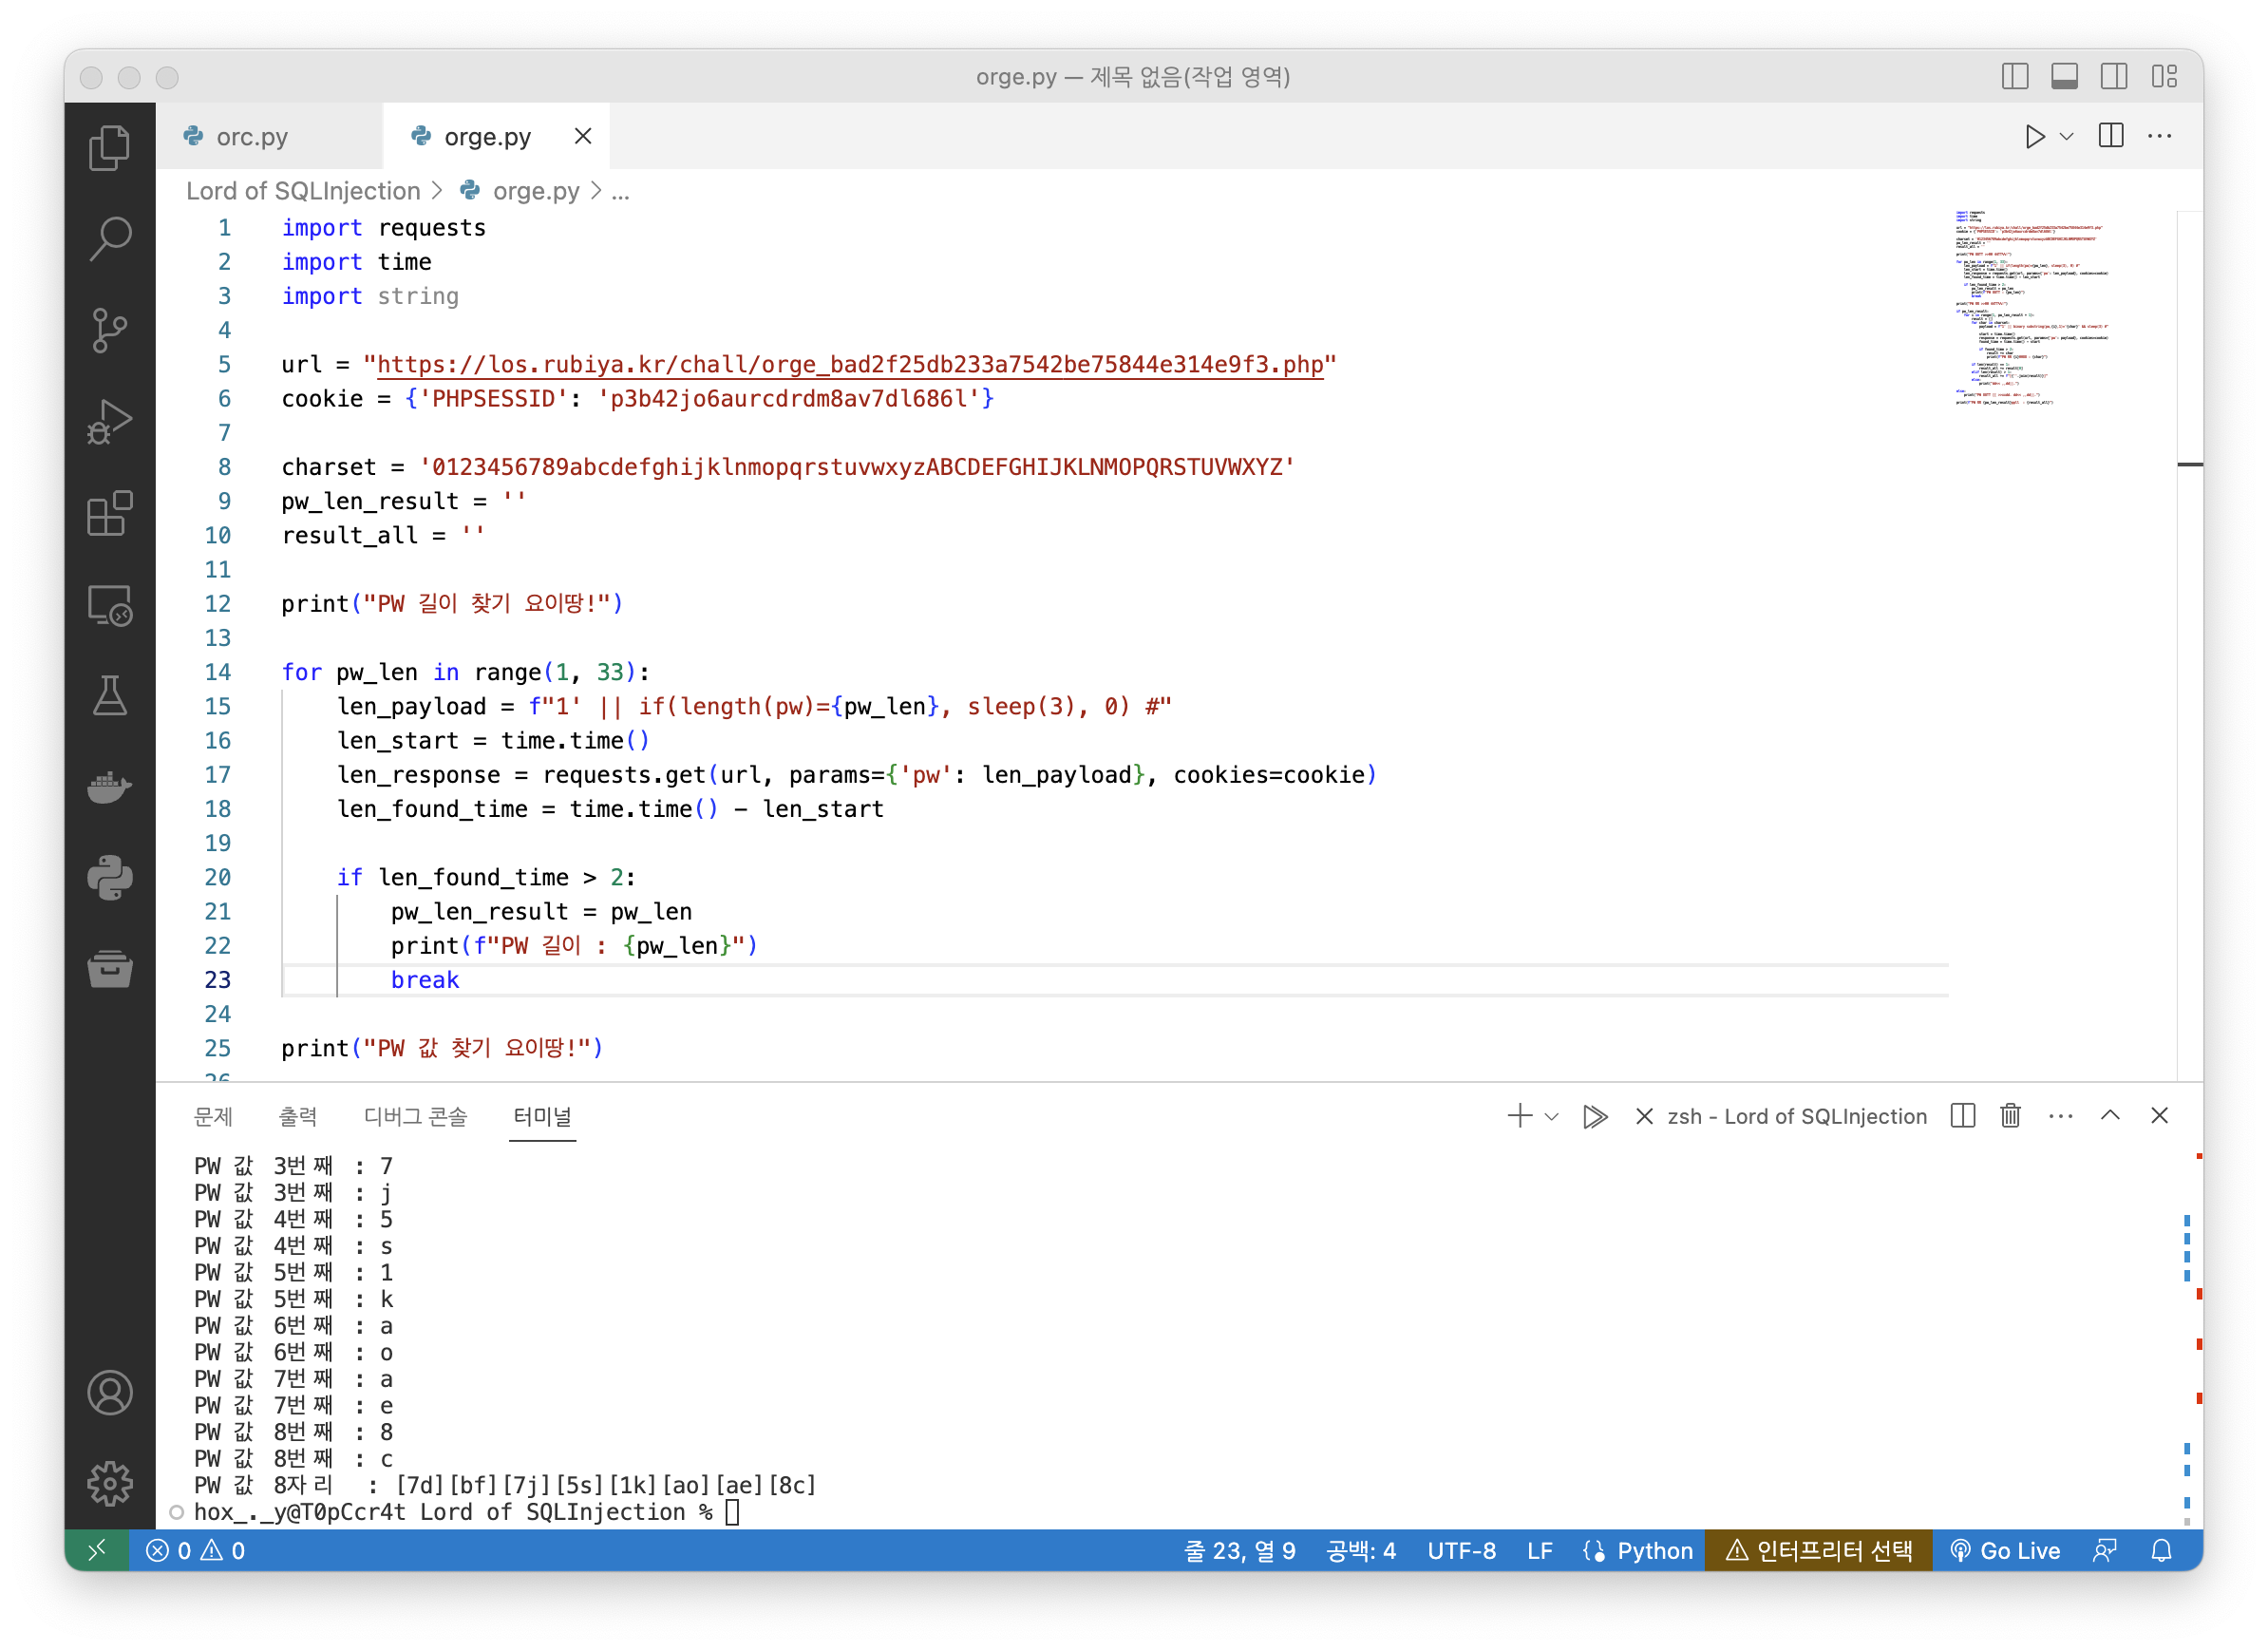Switch to the 디버그 콘솔 panel tab
The width and height of the screenshot is (2268, 1651).
coord(415,1116)
